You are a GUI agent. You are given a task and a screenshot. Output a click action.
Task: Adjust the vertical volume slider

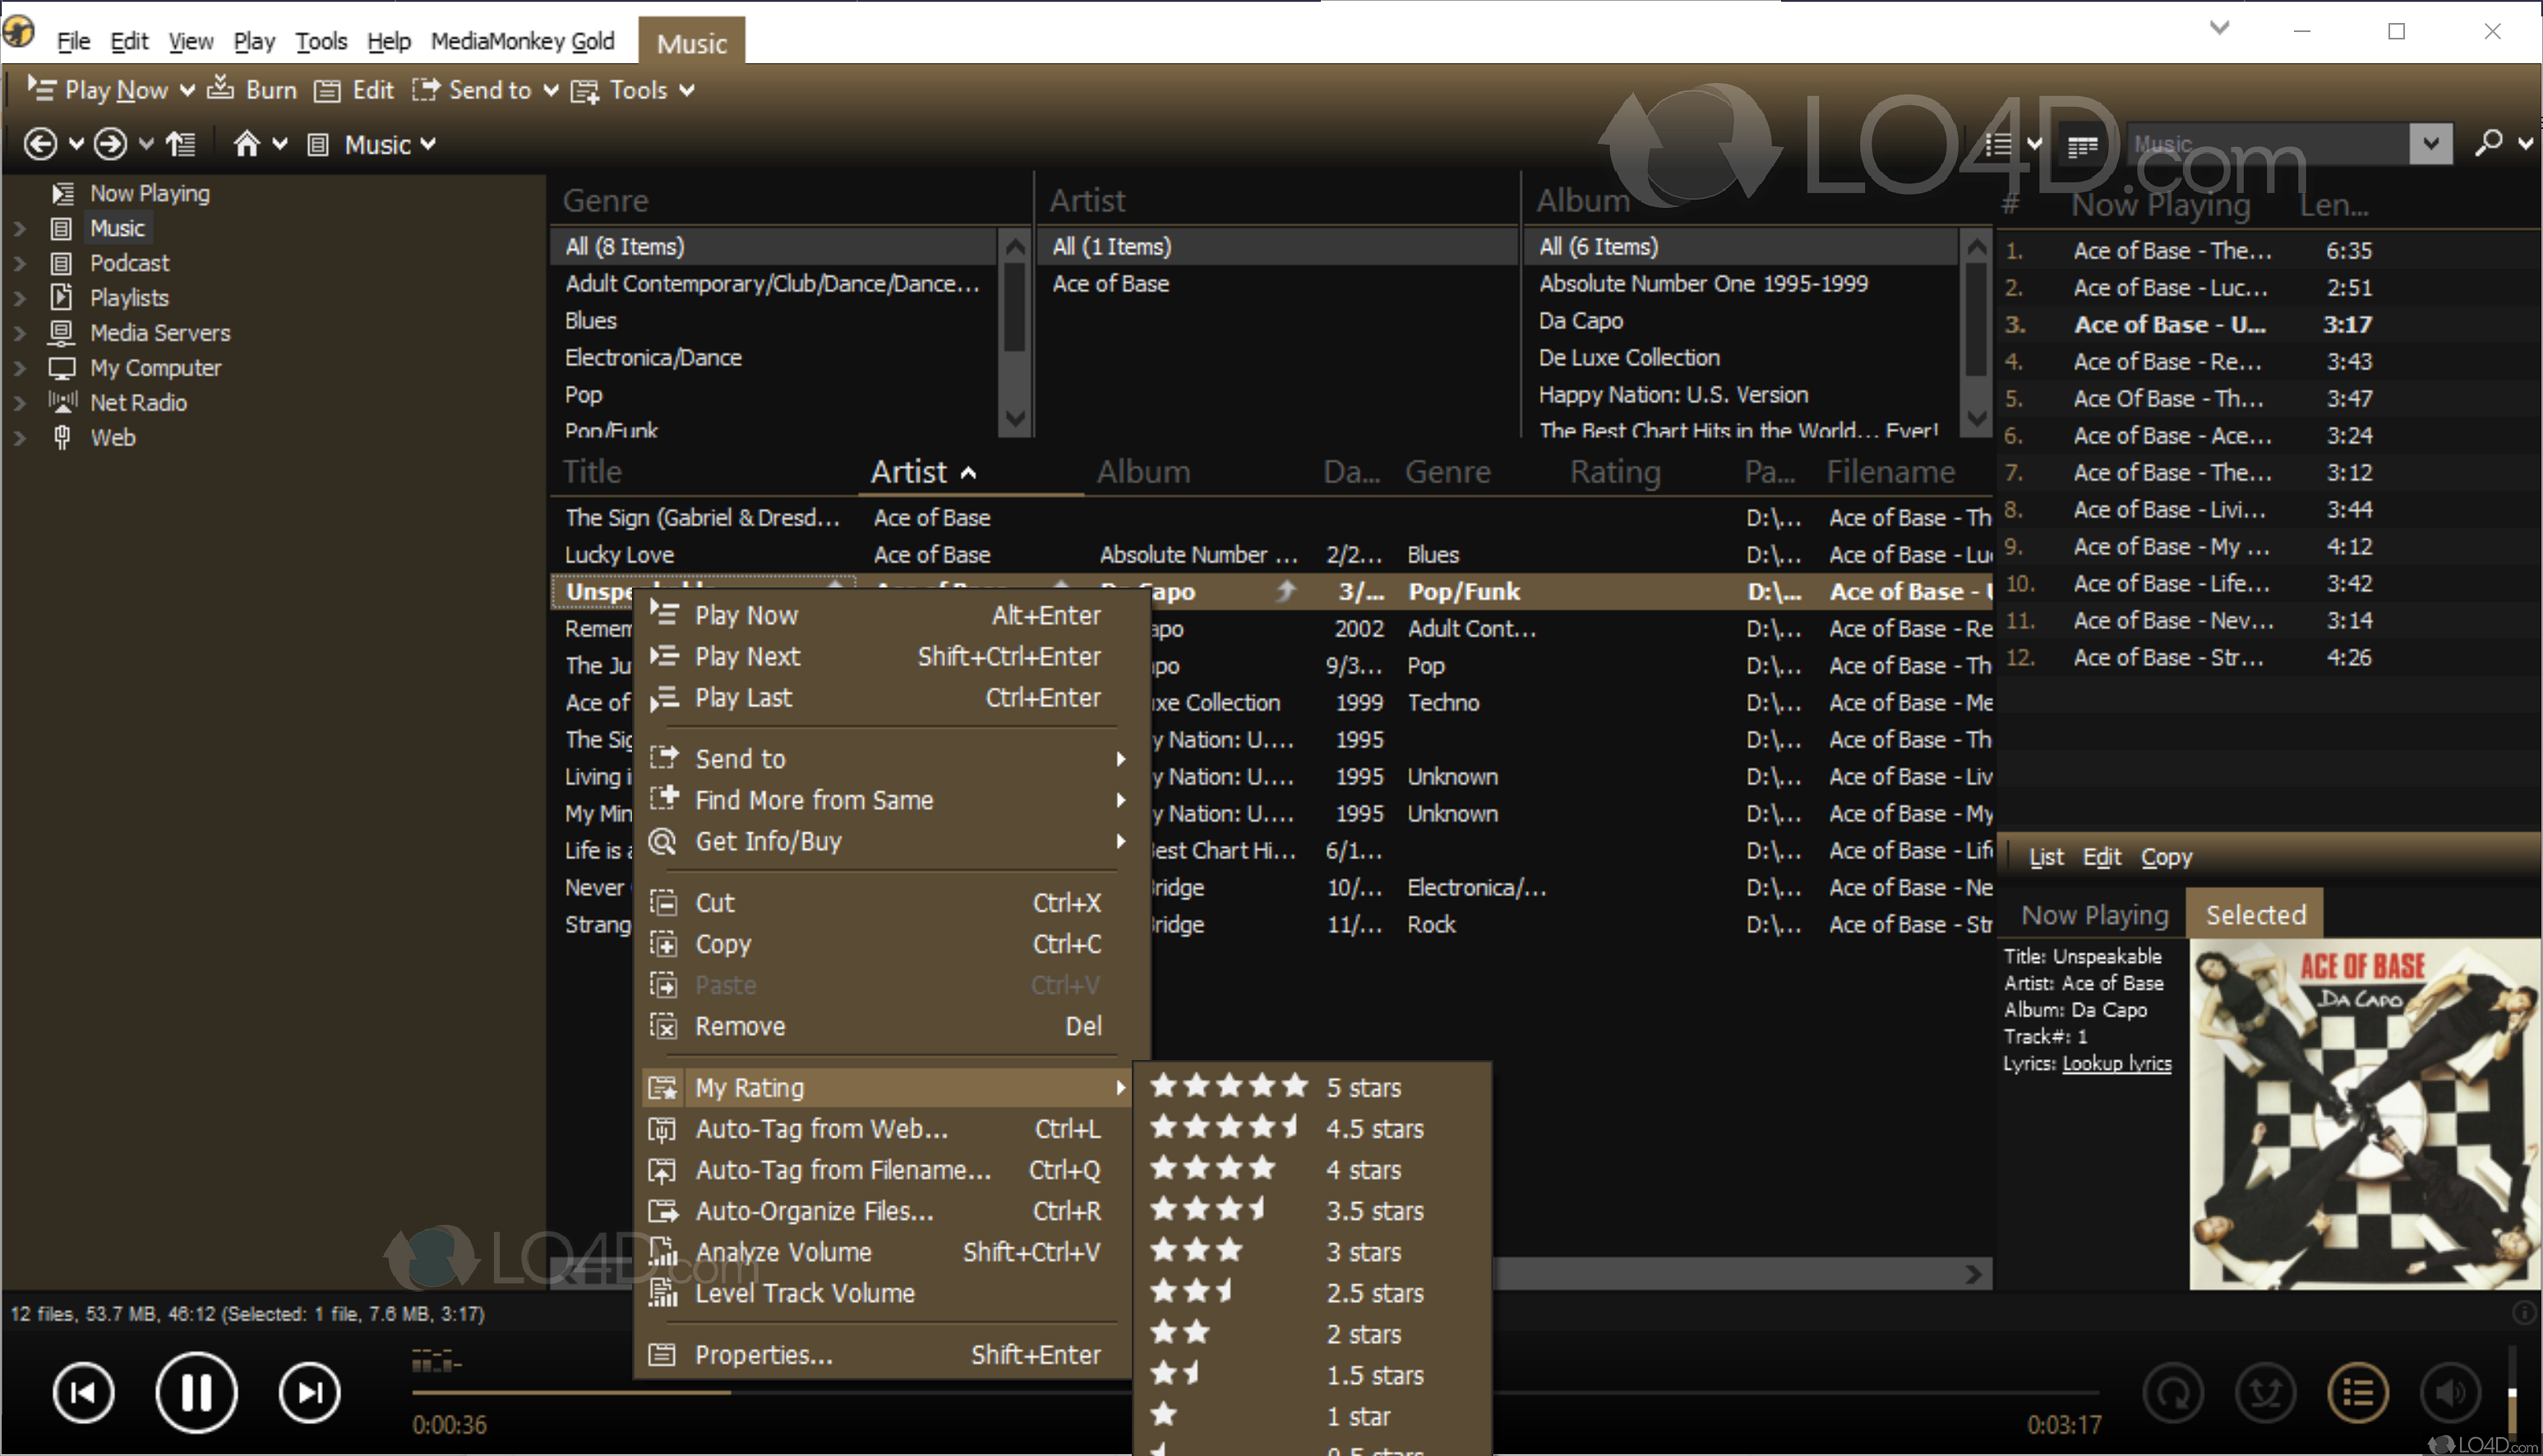click(x=2511, y=1392)
